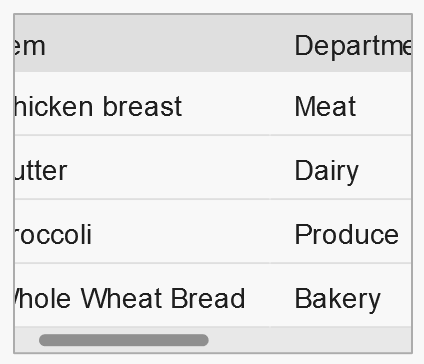Click scrollbar track left of the thumb
424x364 pixels.
(x=27, y=340)
